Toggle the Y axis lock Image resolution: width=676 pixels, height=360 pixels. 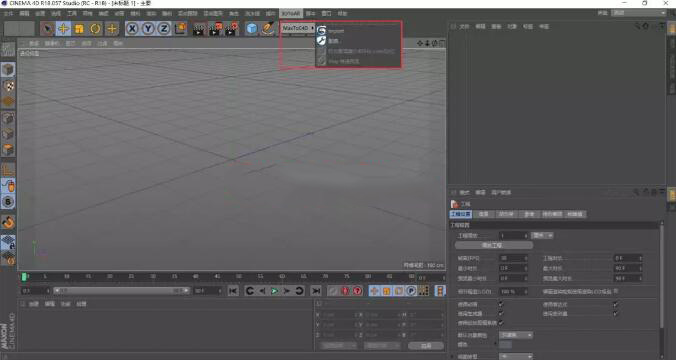click(x=148, y=29)
